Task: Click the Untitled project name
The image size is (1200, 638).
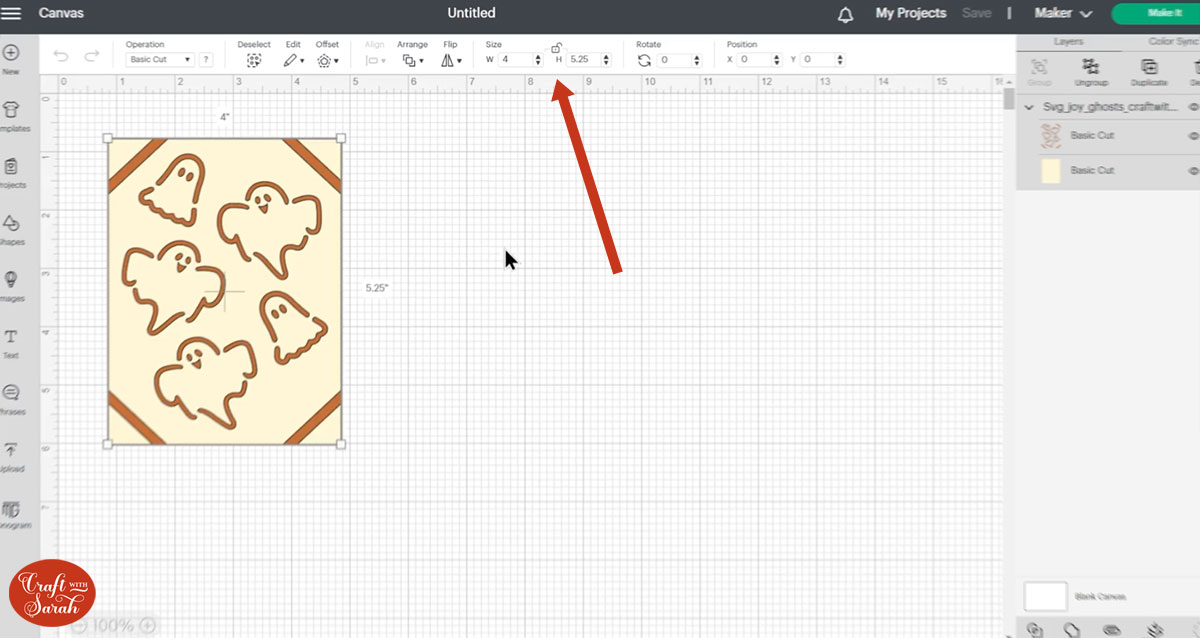Action: 472,14
